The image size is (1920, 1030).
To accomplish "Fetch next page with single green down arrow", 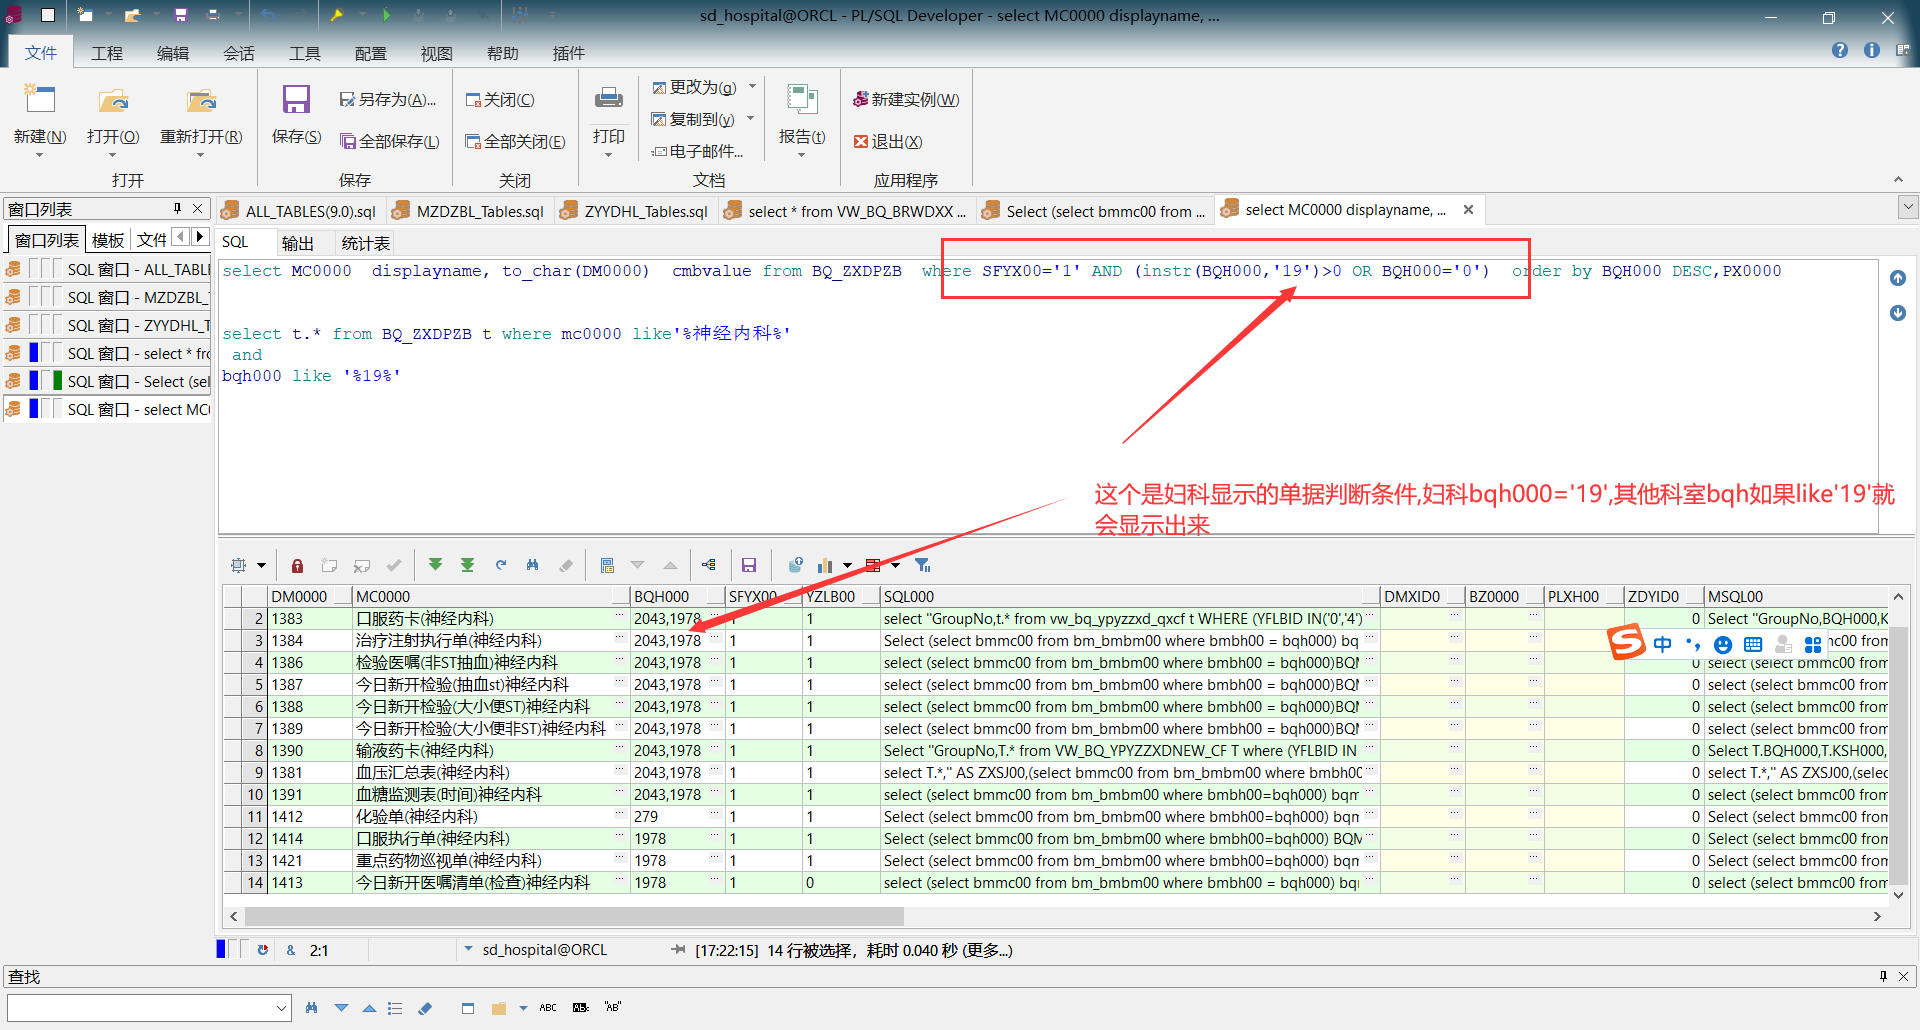I will coord(435,565).
